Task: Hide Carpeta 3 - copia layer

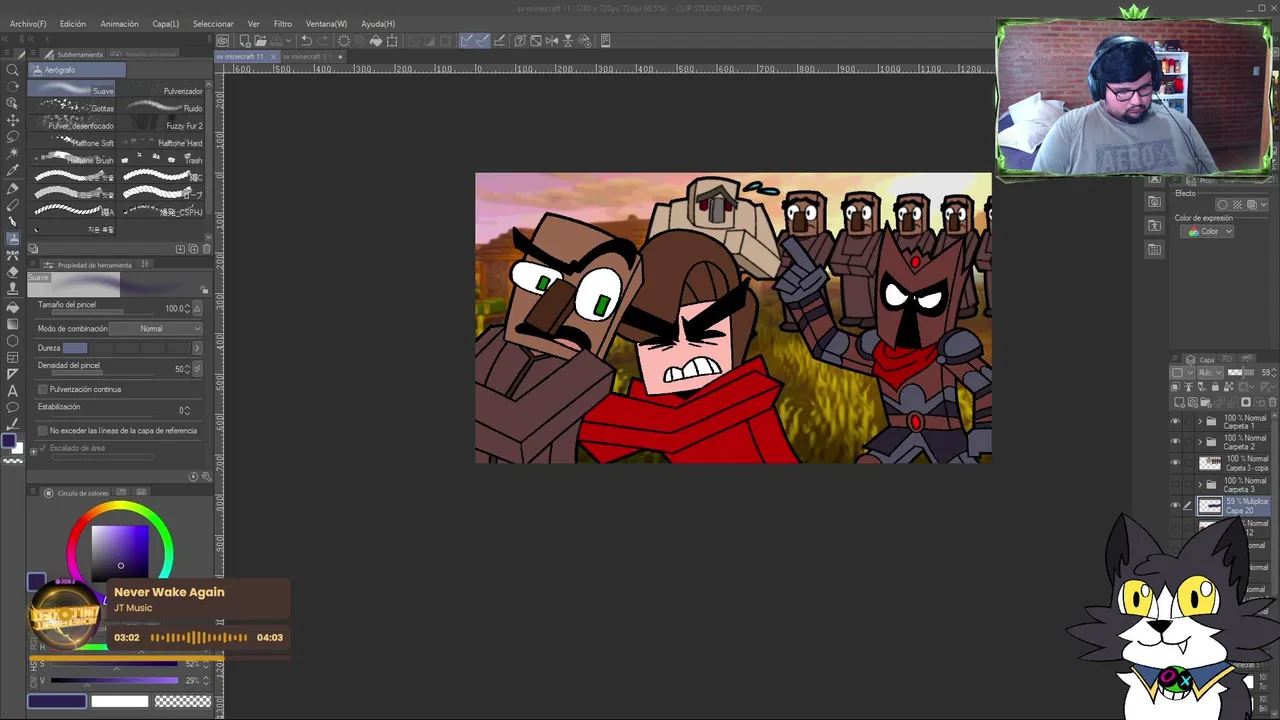Action: click(x=1175, y=462)
